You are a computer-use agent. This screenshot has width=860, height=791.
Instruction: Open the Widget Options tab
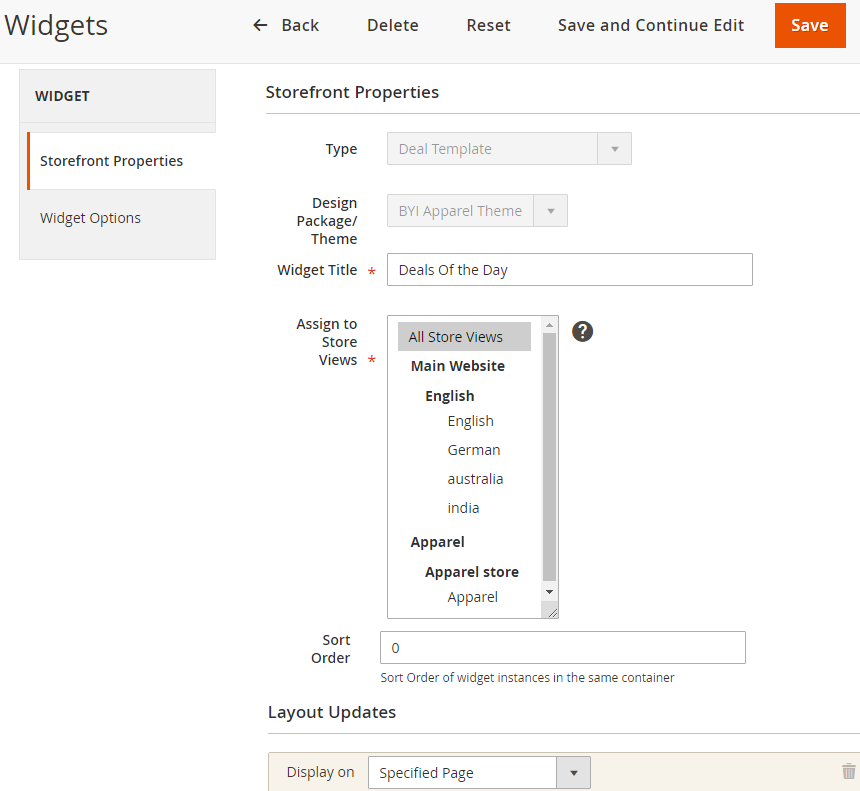click(x=90, y=218)
